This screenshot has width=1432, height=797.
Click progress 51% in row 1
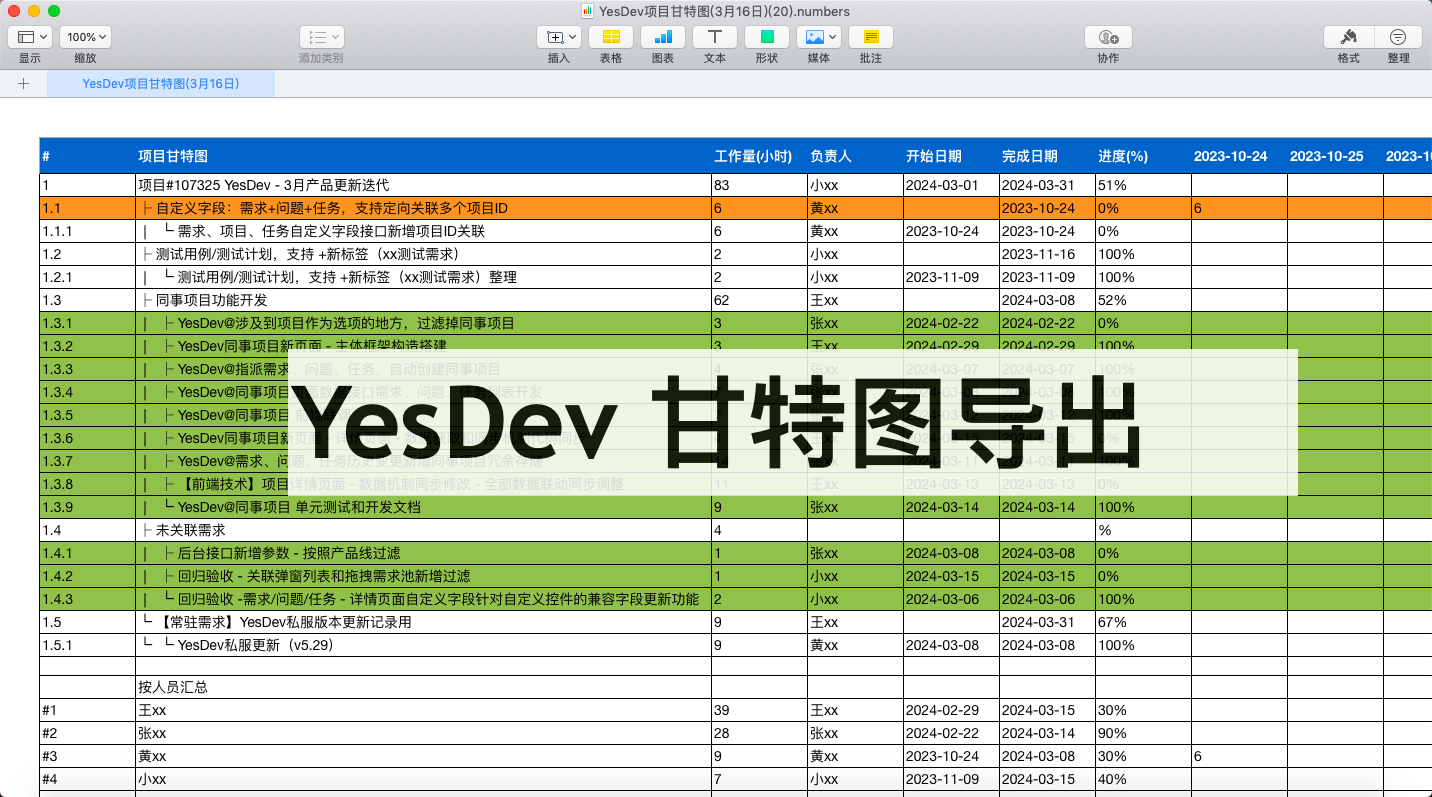tap(1143, 185)
